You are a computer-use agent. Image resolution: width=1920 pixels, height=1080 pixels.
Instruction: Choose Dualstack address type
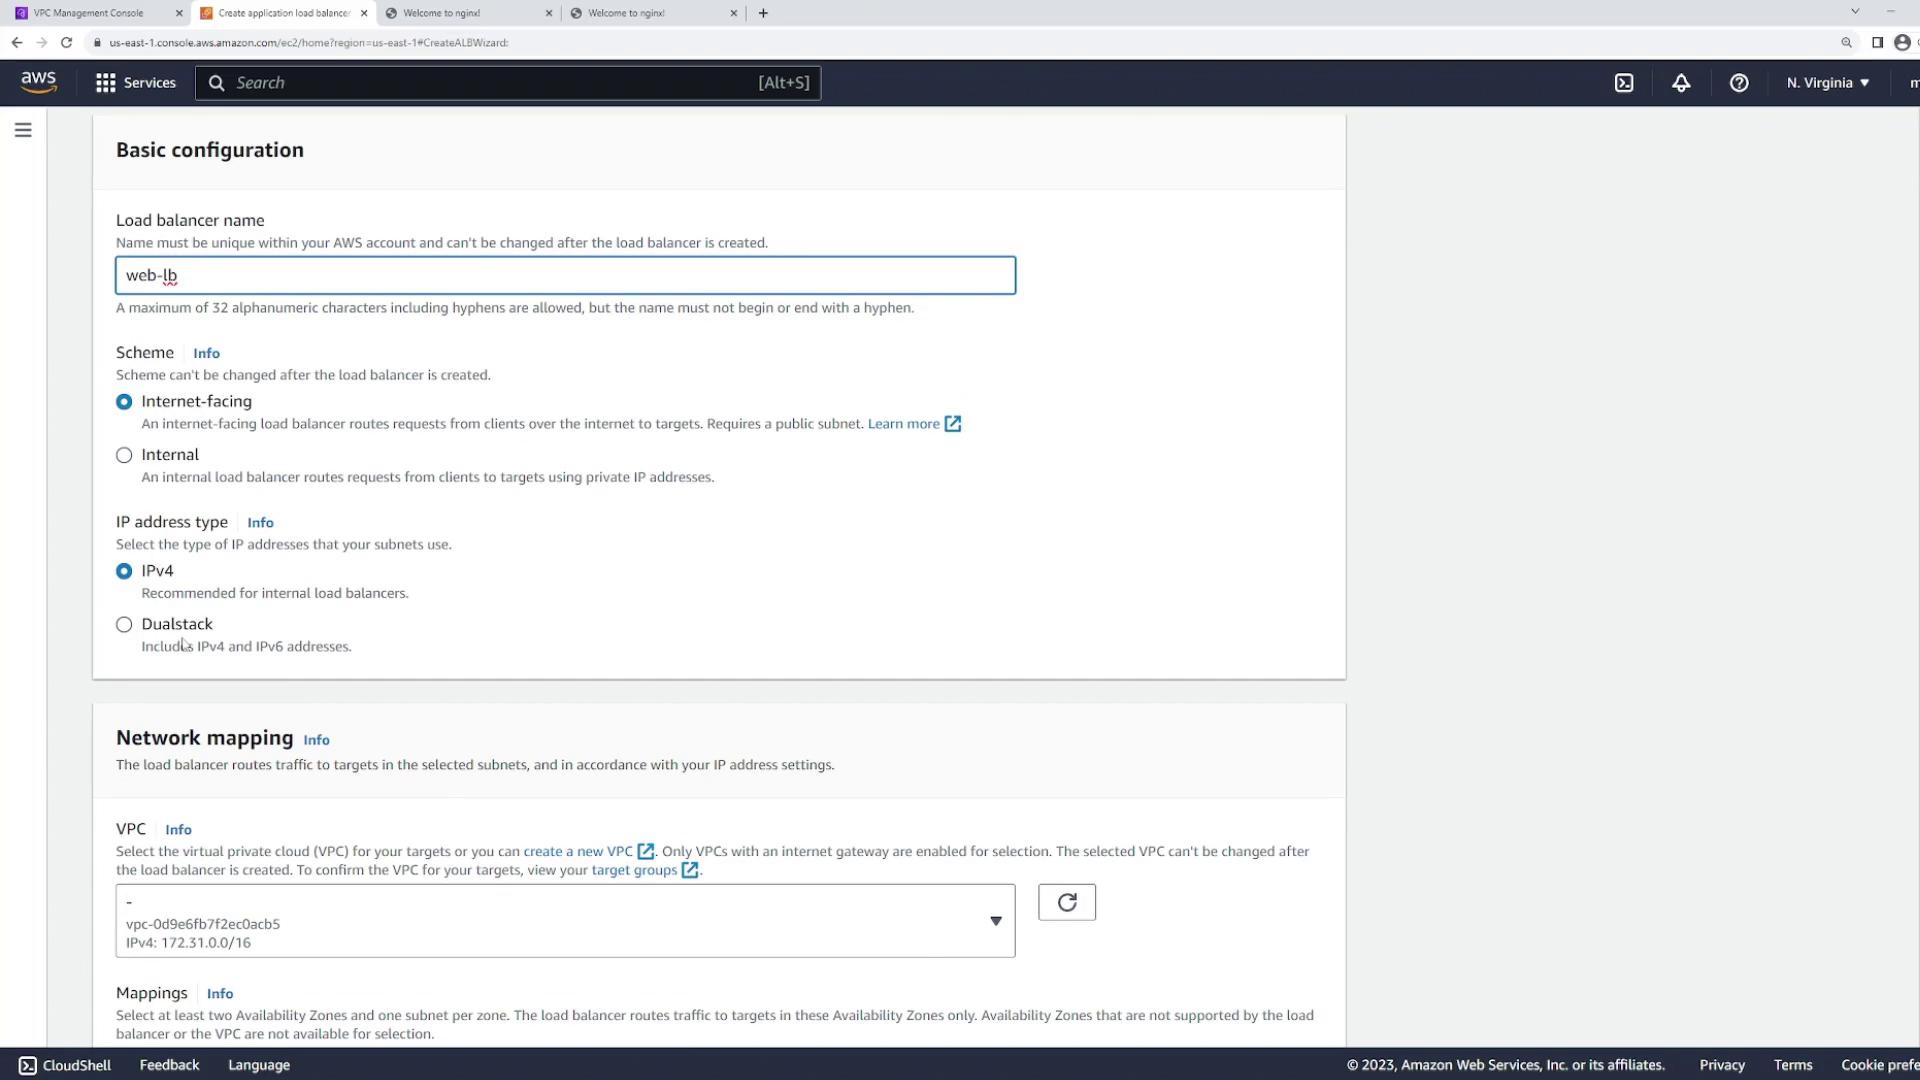tap(124, 624)
